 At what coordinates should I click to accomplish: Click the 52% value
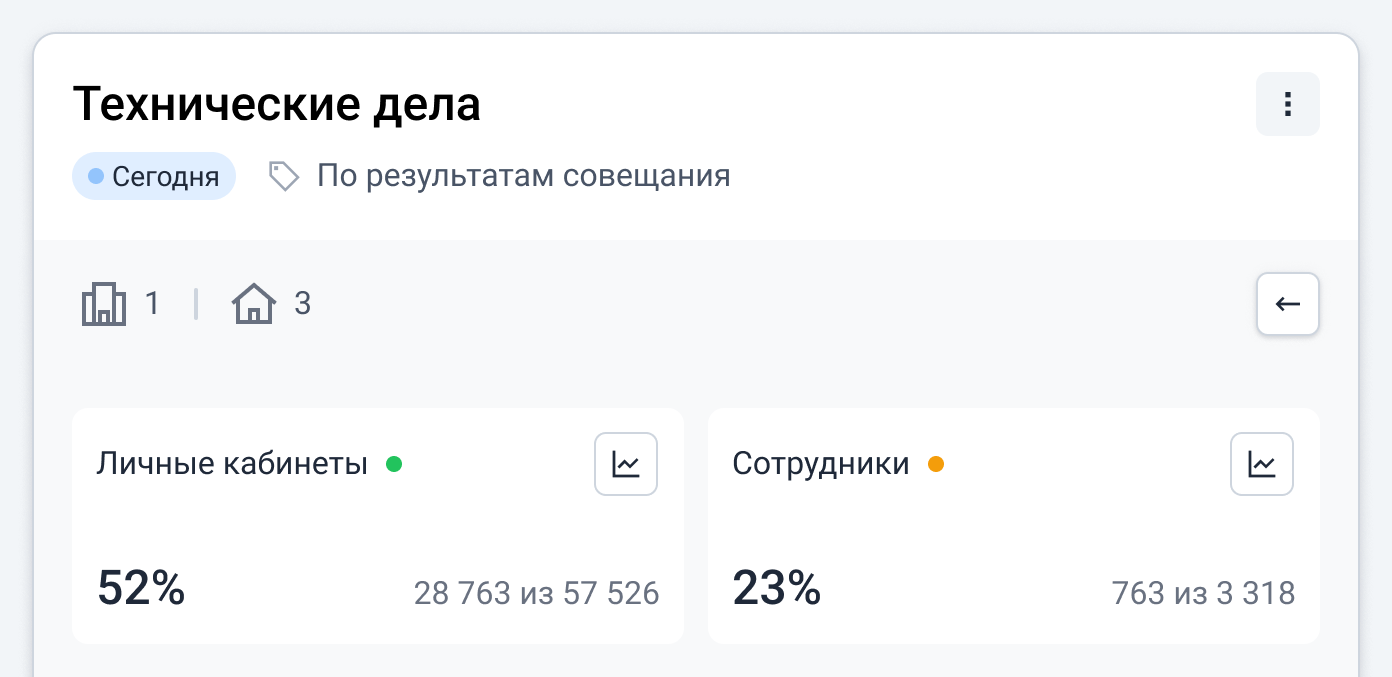tap(141, 588)
